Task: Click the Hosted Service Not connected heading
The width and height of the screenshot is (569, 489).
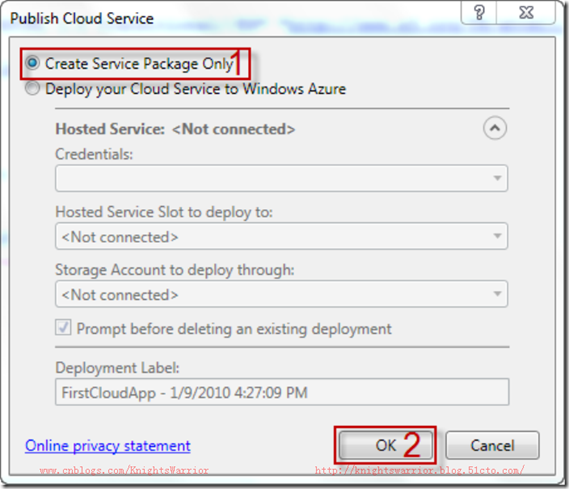Action: coord(175,129)
